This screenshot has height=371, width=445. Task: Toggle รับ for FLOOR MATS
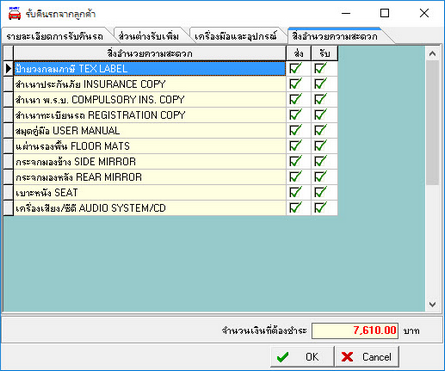pyautogui.click(x=320, y=146)
